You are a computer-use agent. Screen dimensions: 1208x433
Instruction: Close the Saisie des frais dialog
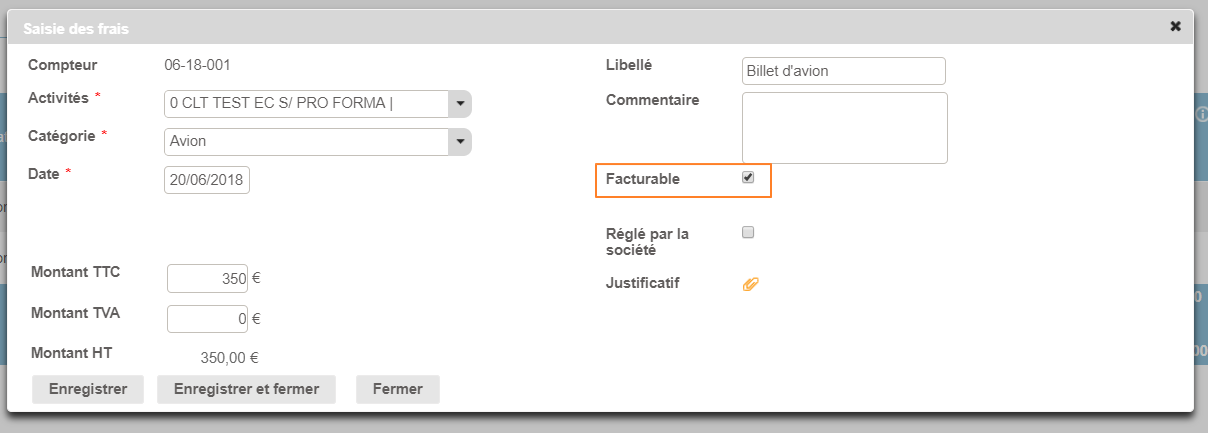pyautogui.click(x=1175, y=26)
